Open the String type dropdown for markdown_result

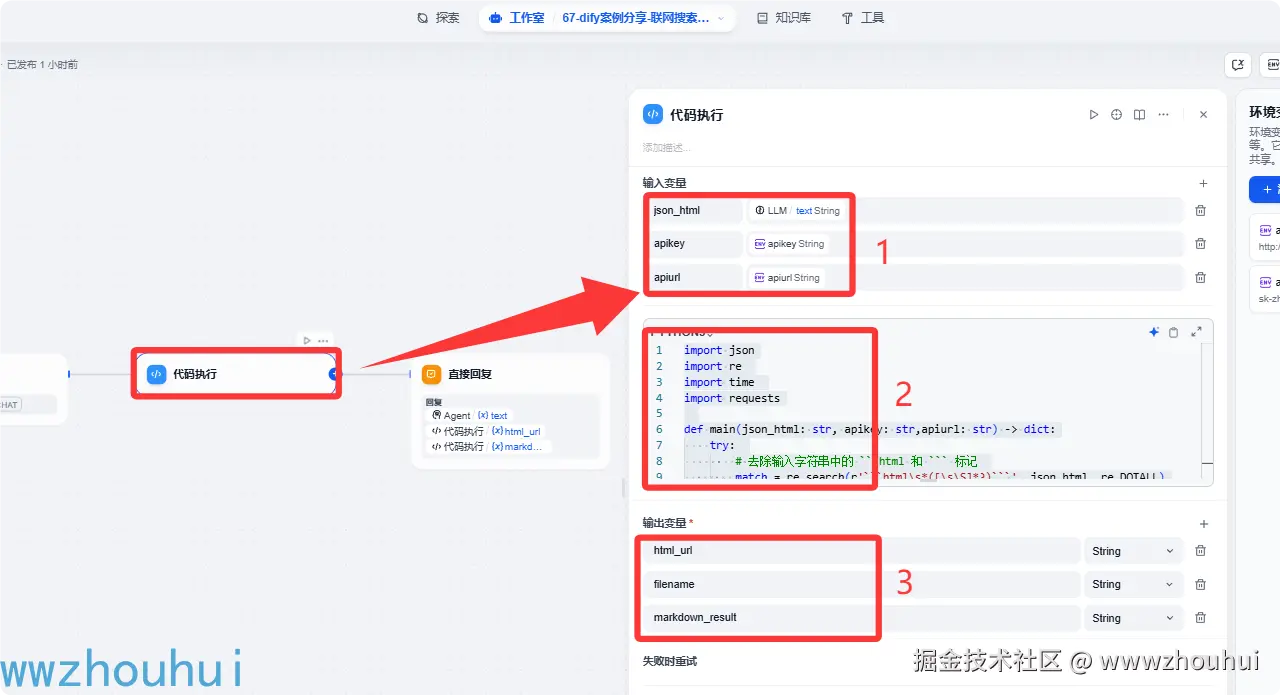tap(1133, 618)
